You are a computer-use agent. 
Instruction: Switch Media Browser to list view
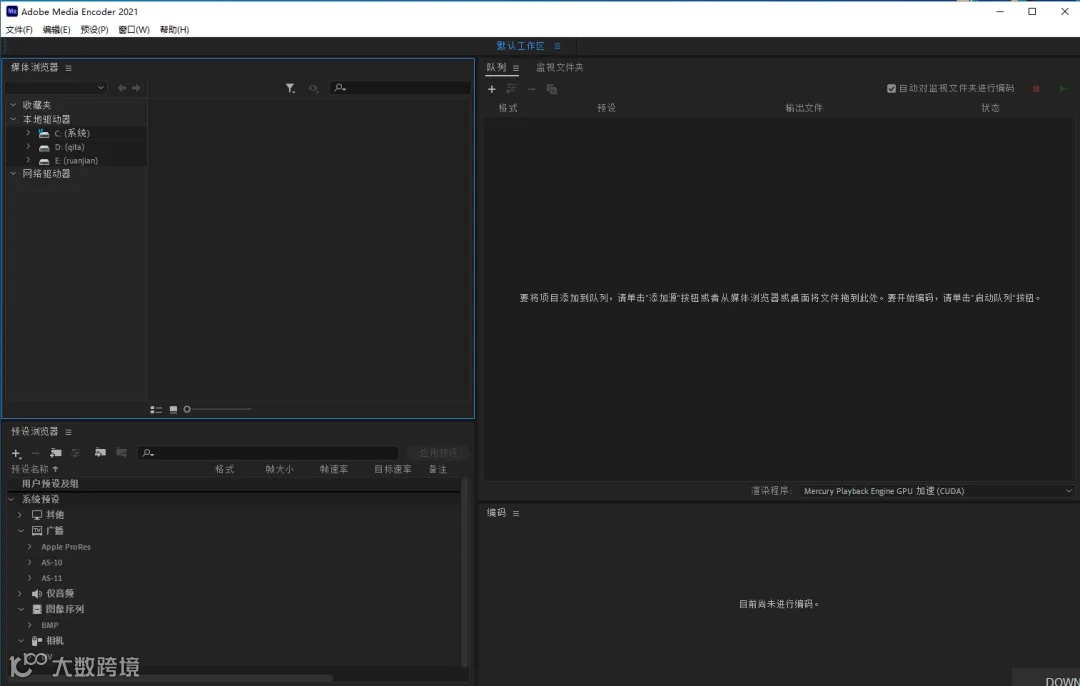point(156,409)
